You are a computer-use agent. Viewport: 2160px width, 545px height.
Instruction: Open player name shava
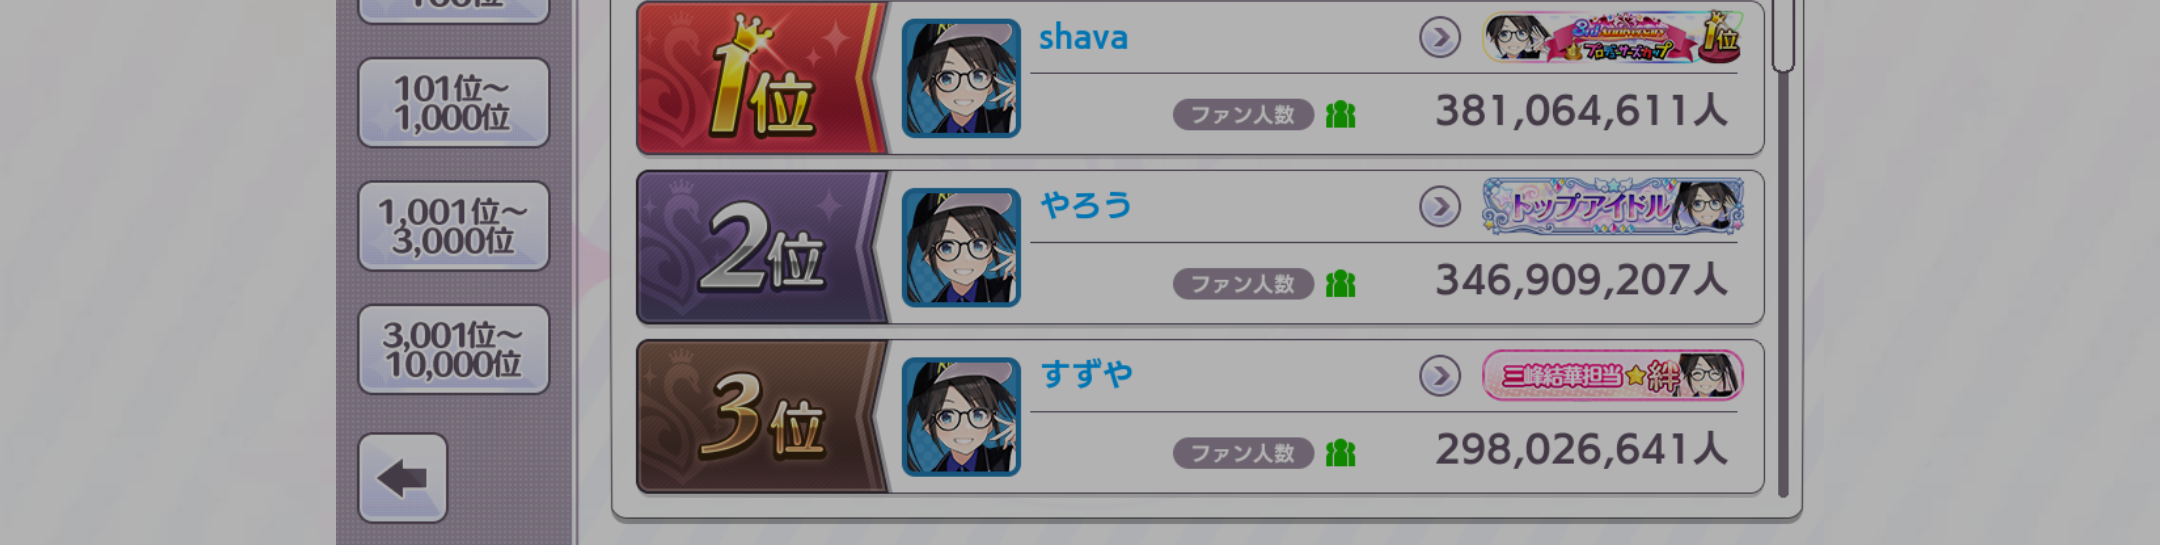pos(1083,38)
